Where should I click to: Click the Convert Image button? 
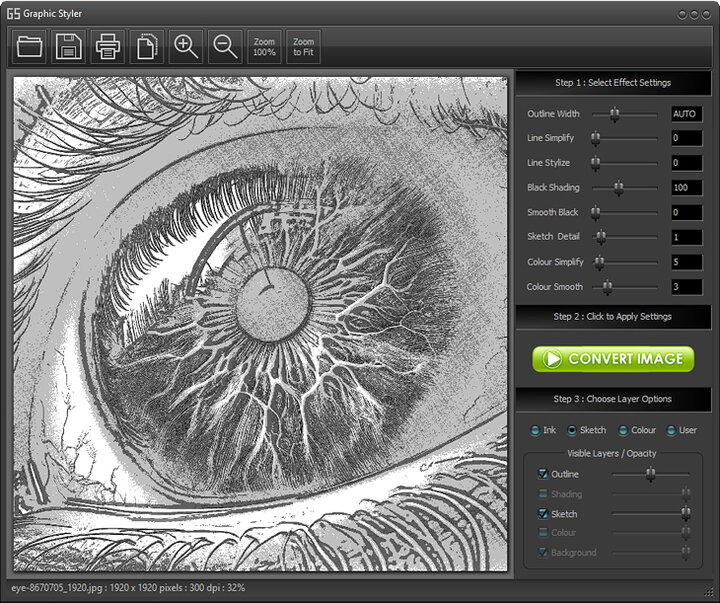click(x=613, y=359)
